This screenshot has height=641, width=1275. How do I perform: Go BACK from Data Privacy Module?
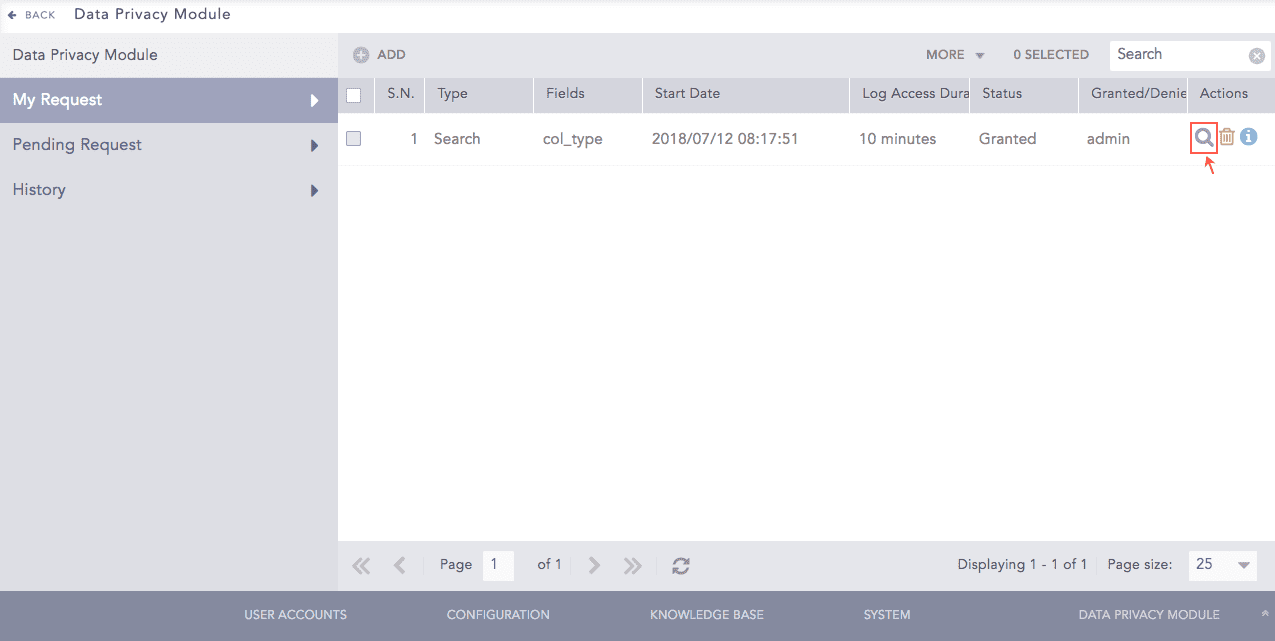32,15
